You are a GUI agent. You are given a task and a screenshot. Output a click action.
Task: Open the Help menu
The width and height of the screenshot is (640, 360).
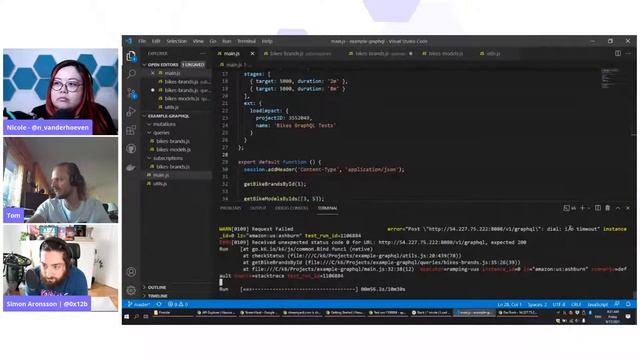267,41
